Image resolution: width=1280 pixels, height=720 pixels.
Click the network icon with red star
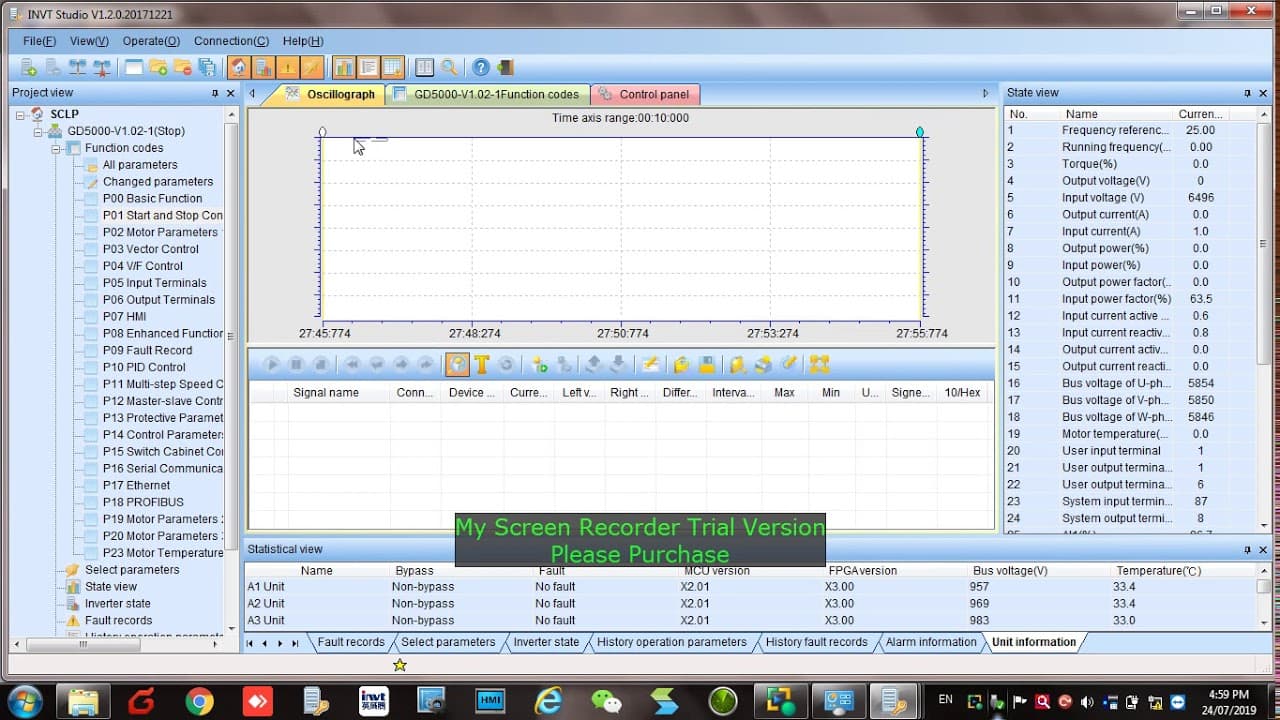(101, 68)
